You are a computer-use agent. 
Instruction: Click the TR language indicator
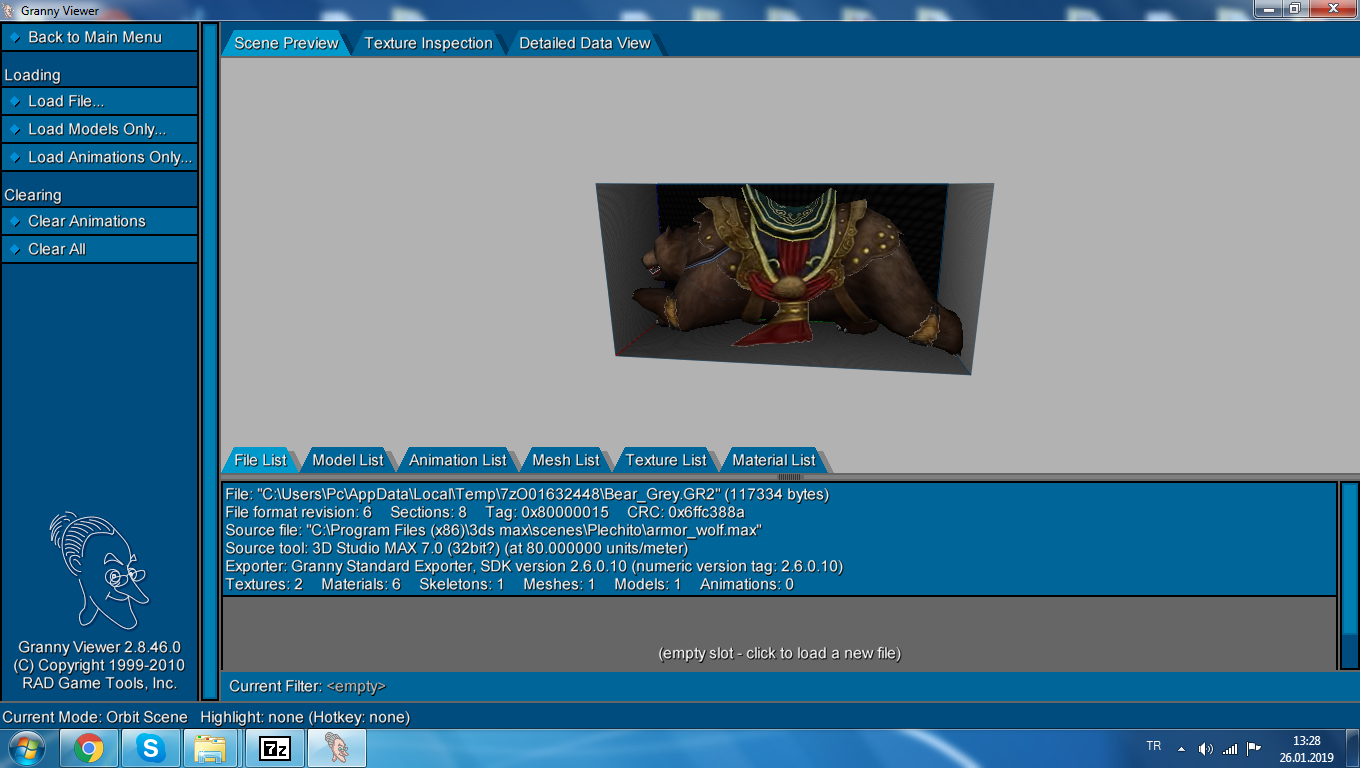[1153, 746]
